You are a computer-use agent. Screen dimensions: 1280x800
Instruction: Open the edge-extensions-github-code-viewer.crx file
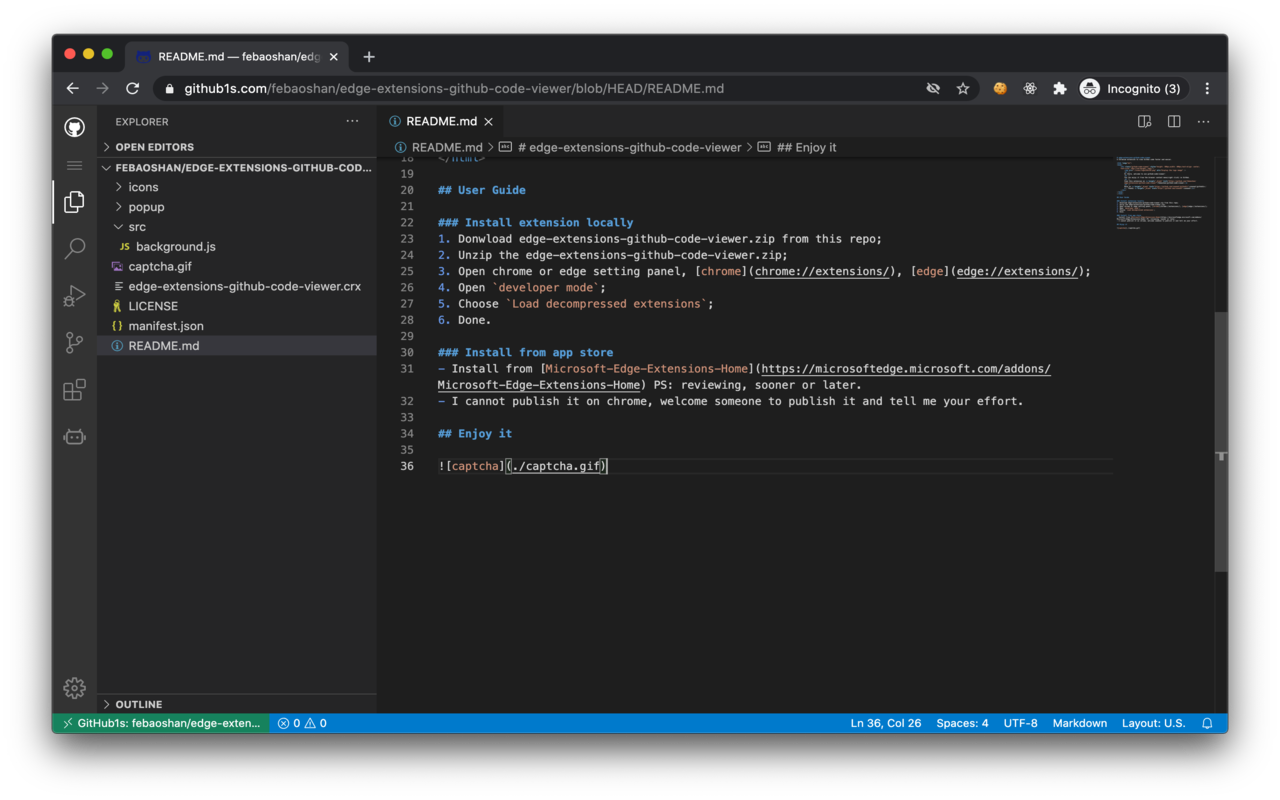[237, 286]
